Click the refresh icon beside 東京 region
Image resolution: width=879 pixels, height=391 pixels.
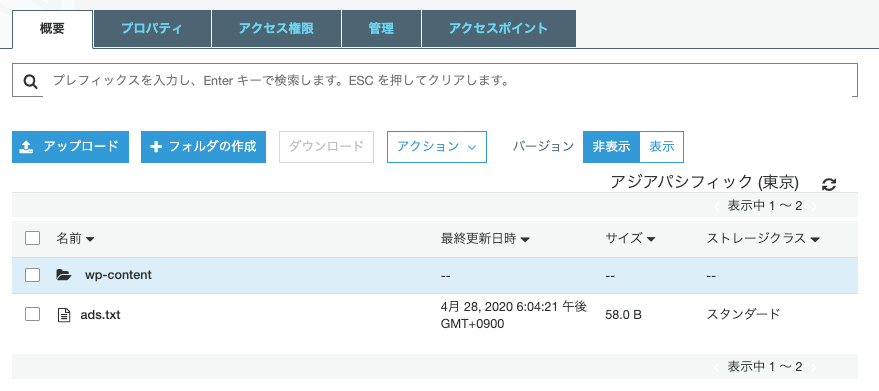[829, 185]
